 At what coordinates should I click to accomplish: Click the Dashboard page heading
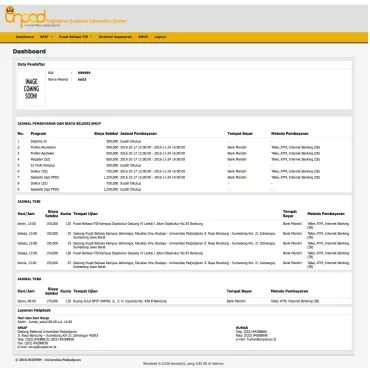click(29, 51)
